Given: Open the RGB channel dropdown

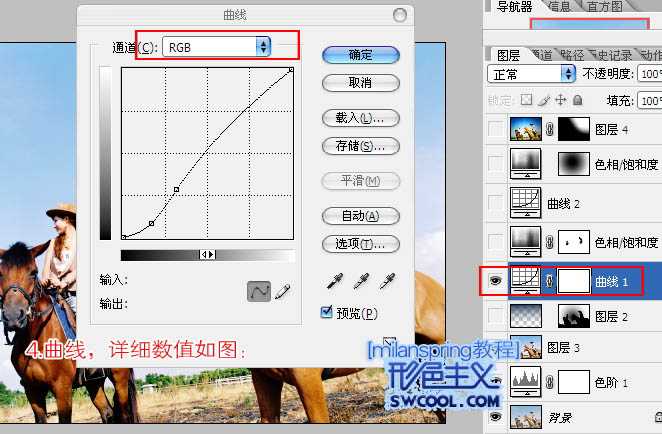Looking at the screenshot, I should tap(217, 47).
